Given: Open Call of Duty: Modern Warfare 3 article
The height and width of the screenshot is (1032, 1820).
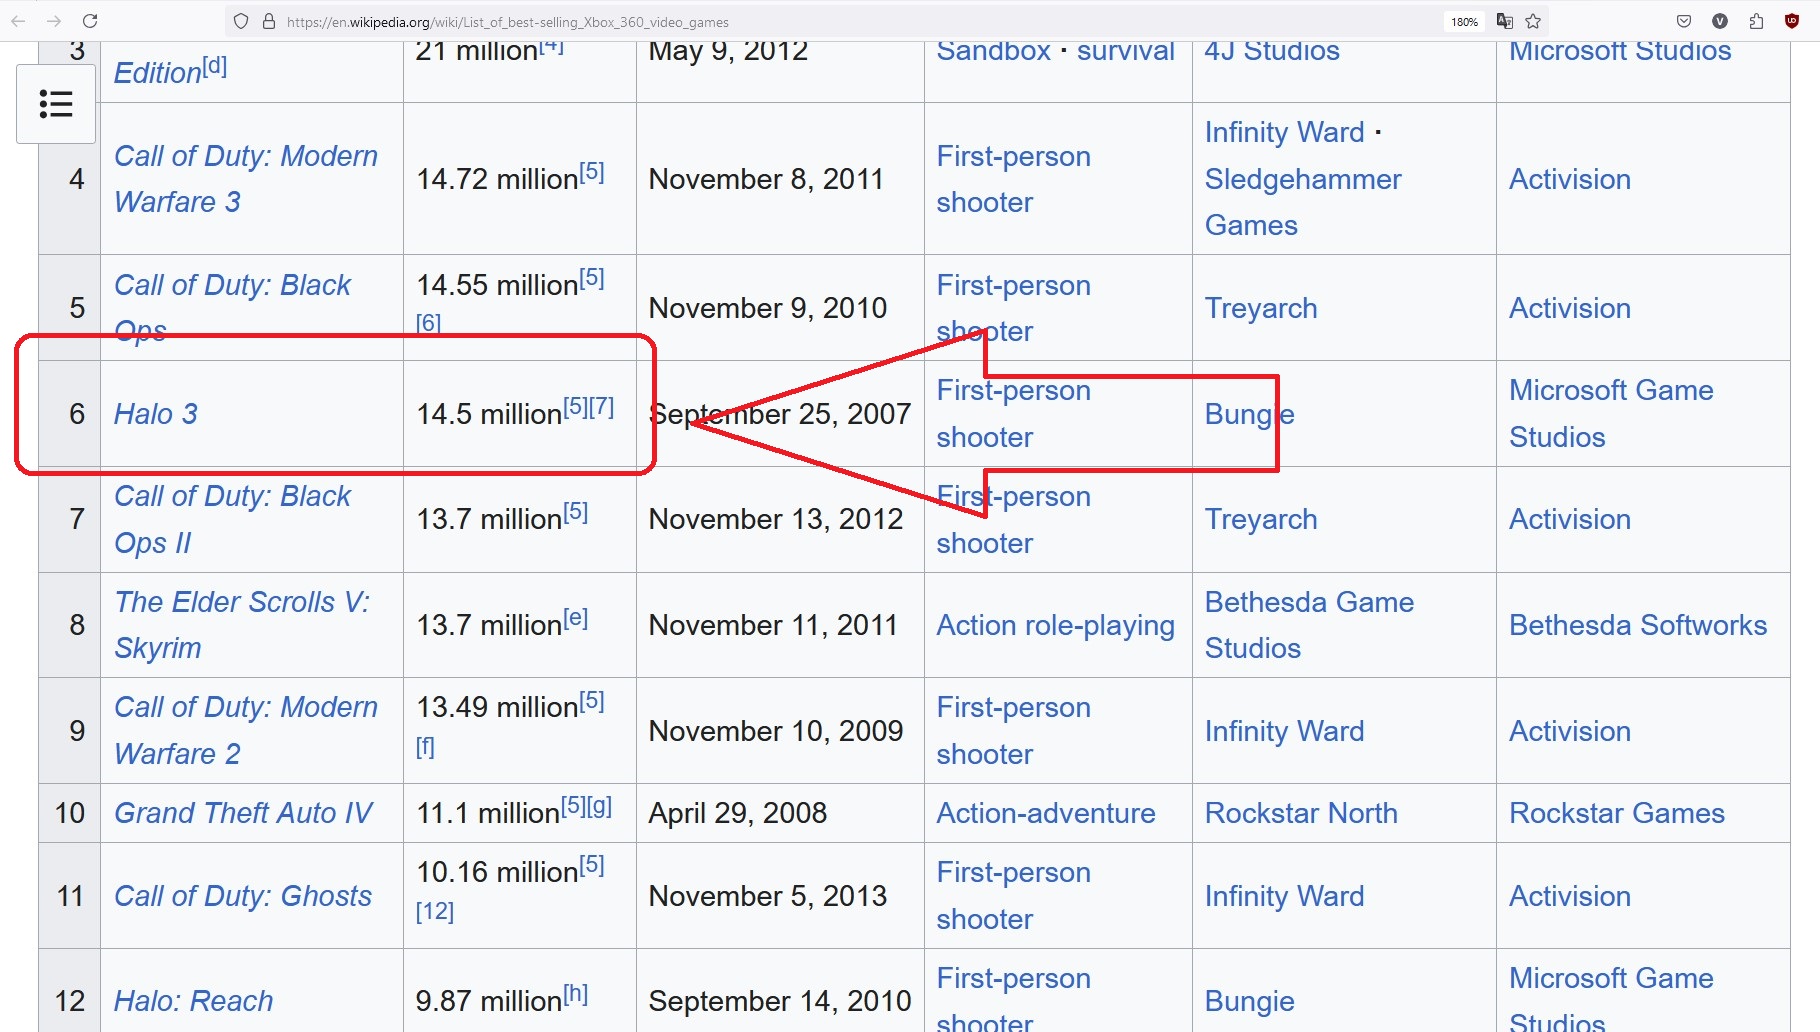Looking at the screenshot, I should (x=246, y=179).
